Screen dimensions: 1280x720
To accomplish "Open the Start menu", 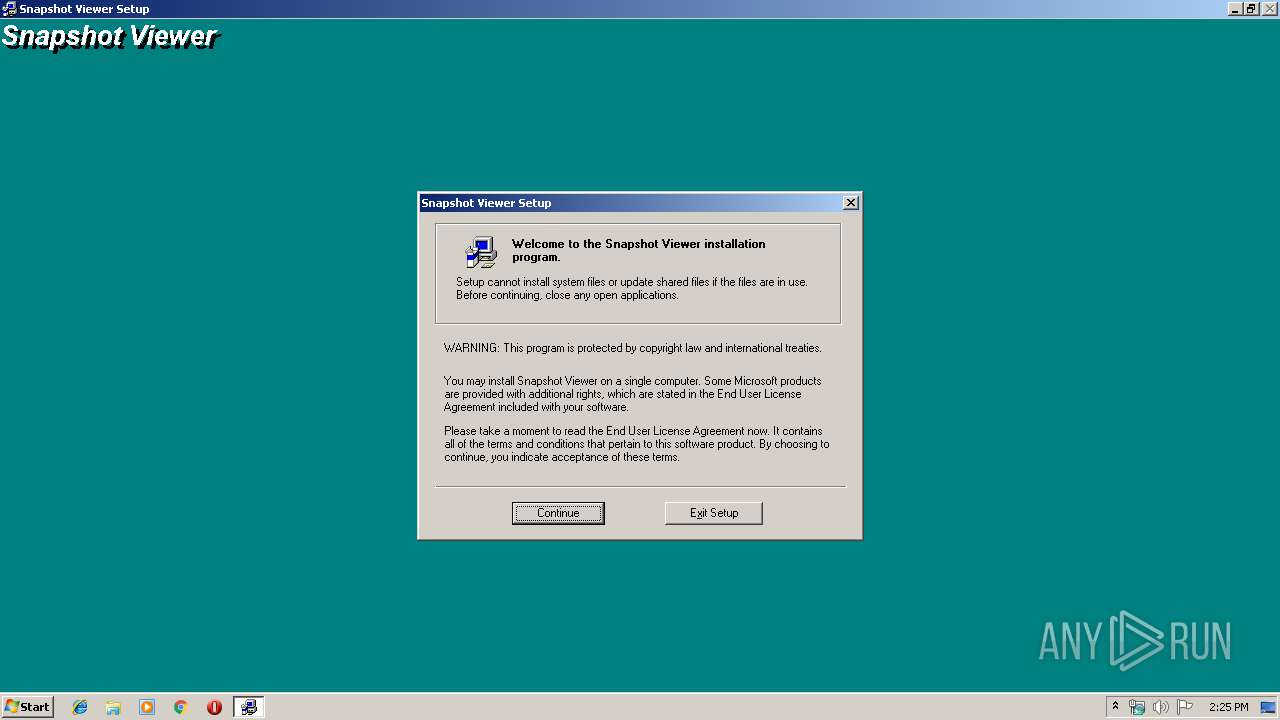I will (27, 706).
